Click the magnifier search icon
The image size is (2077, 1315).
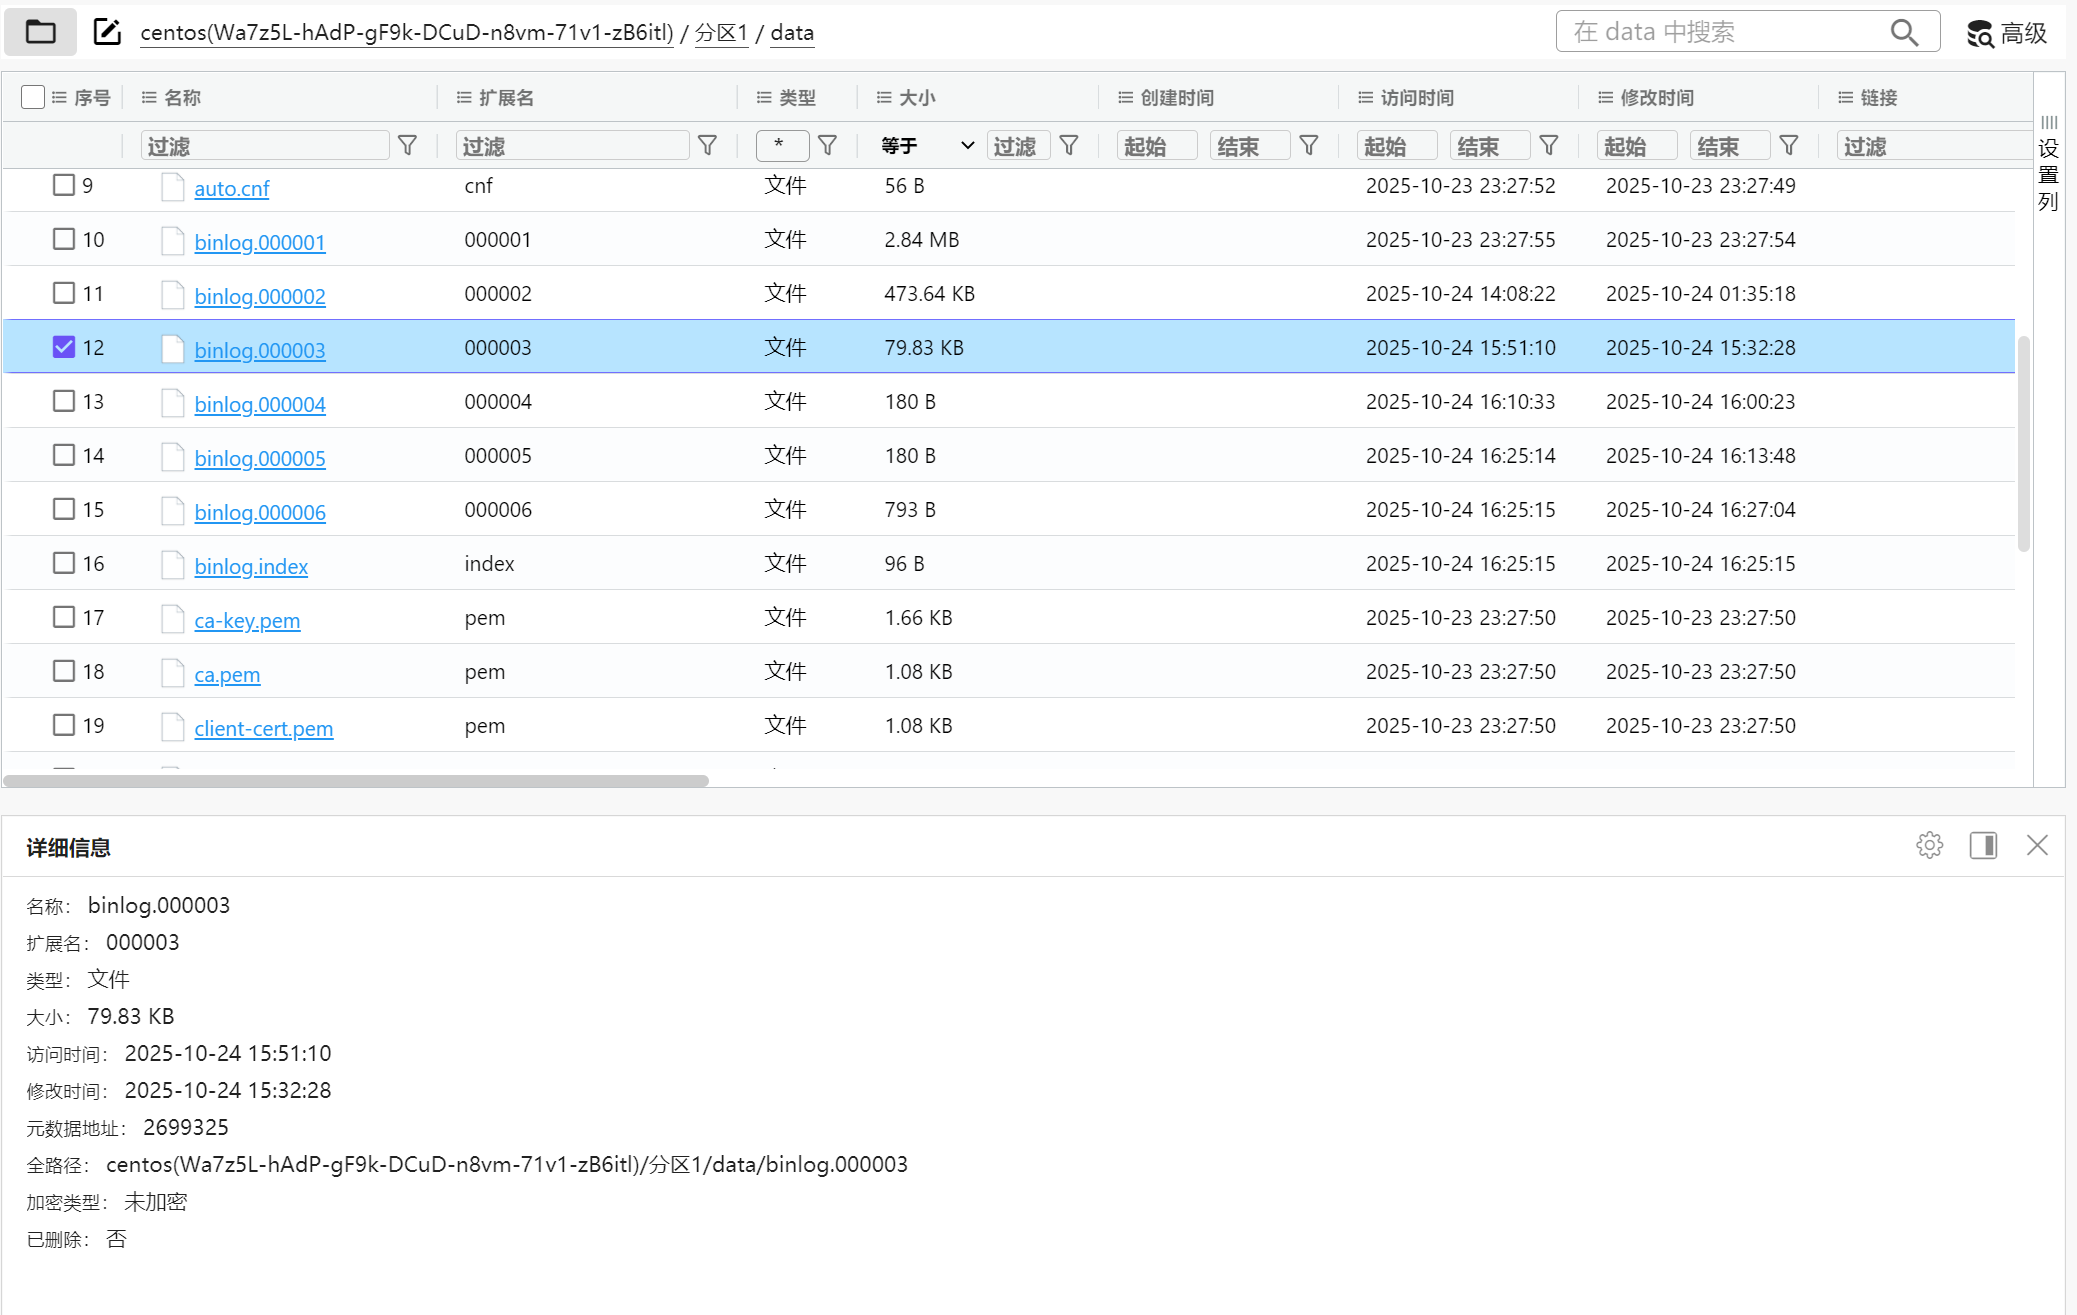coord(1904,32)
